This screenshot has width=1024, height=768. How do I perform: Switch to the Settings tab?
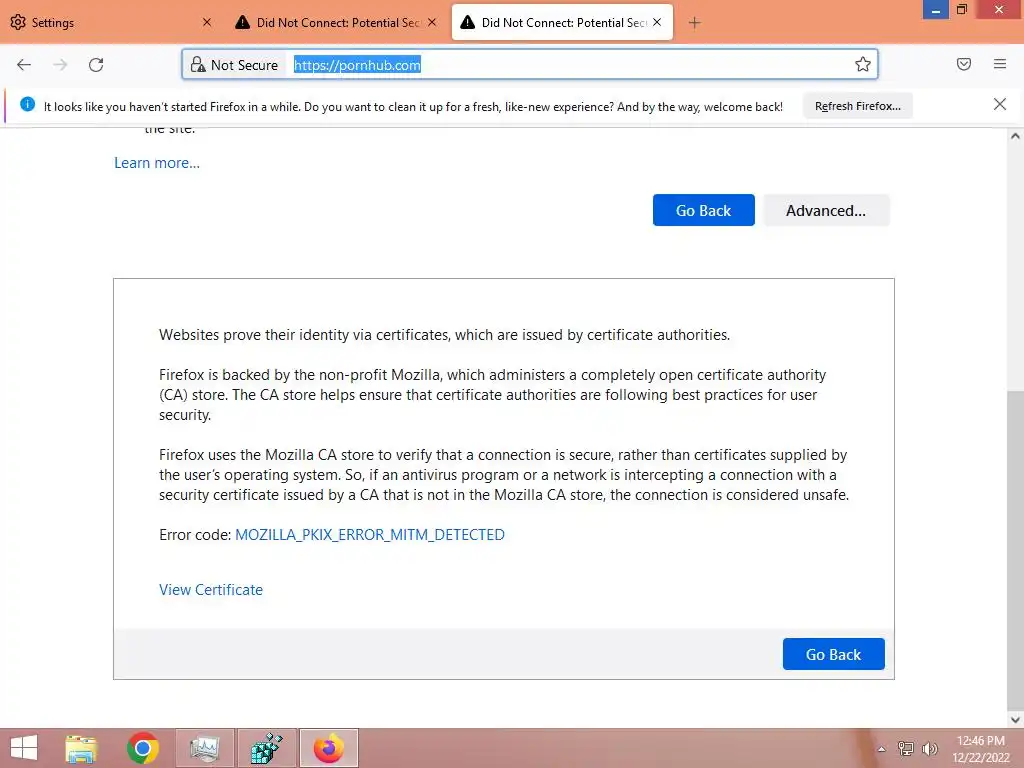(x=111, y=22)
